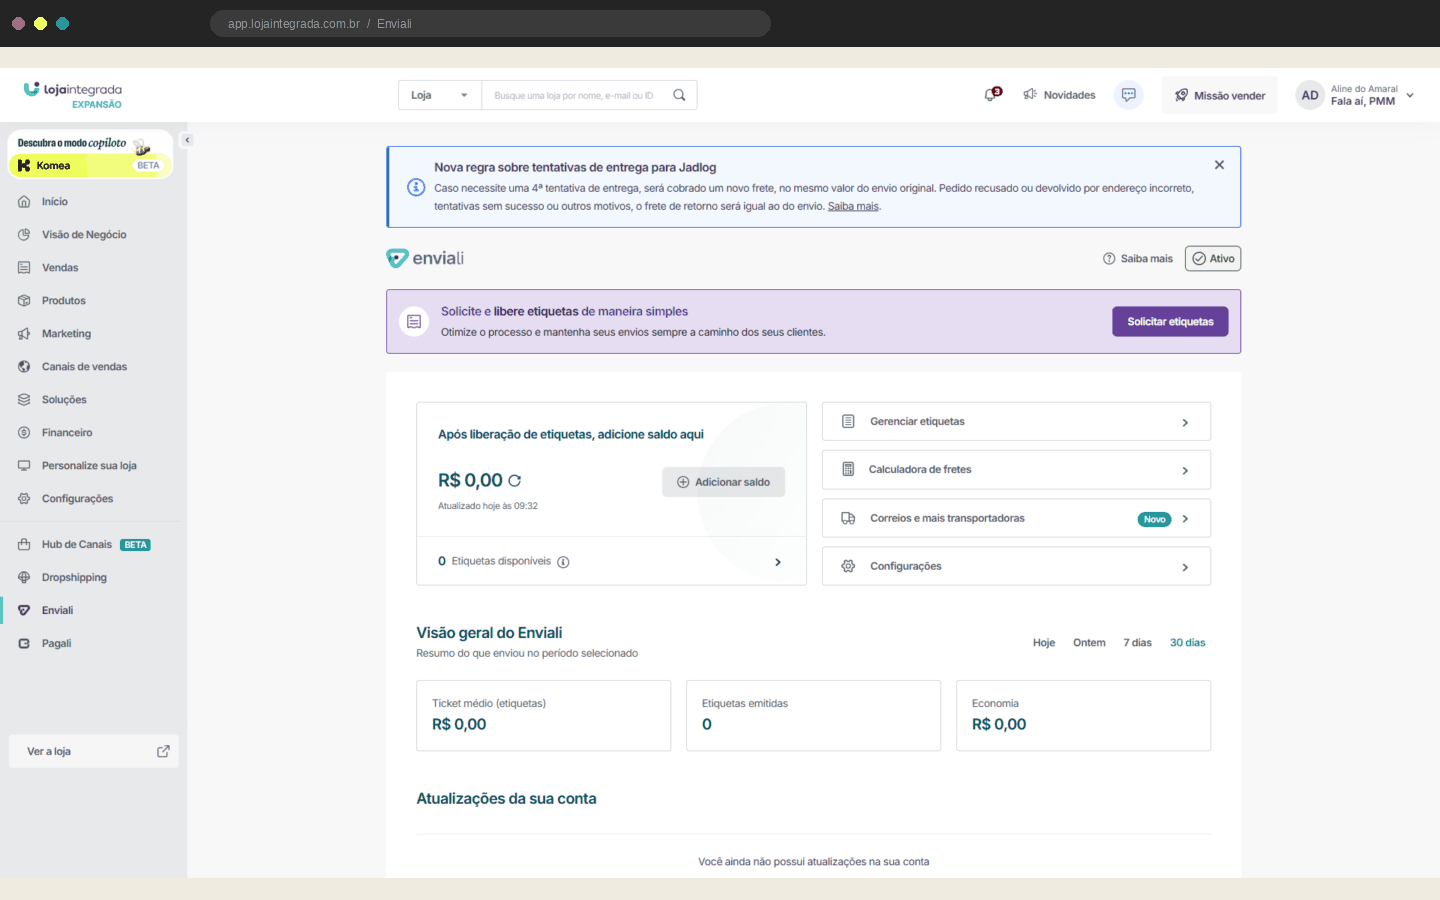
Task: Open the Calculadora de fretes chevron
Action: coord(1185,471)
